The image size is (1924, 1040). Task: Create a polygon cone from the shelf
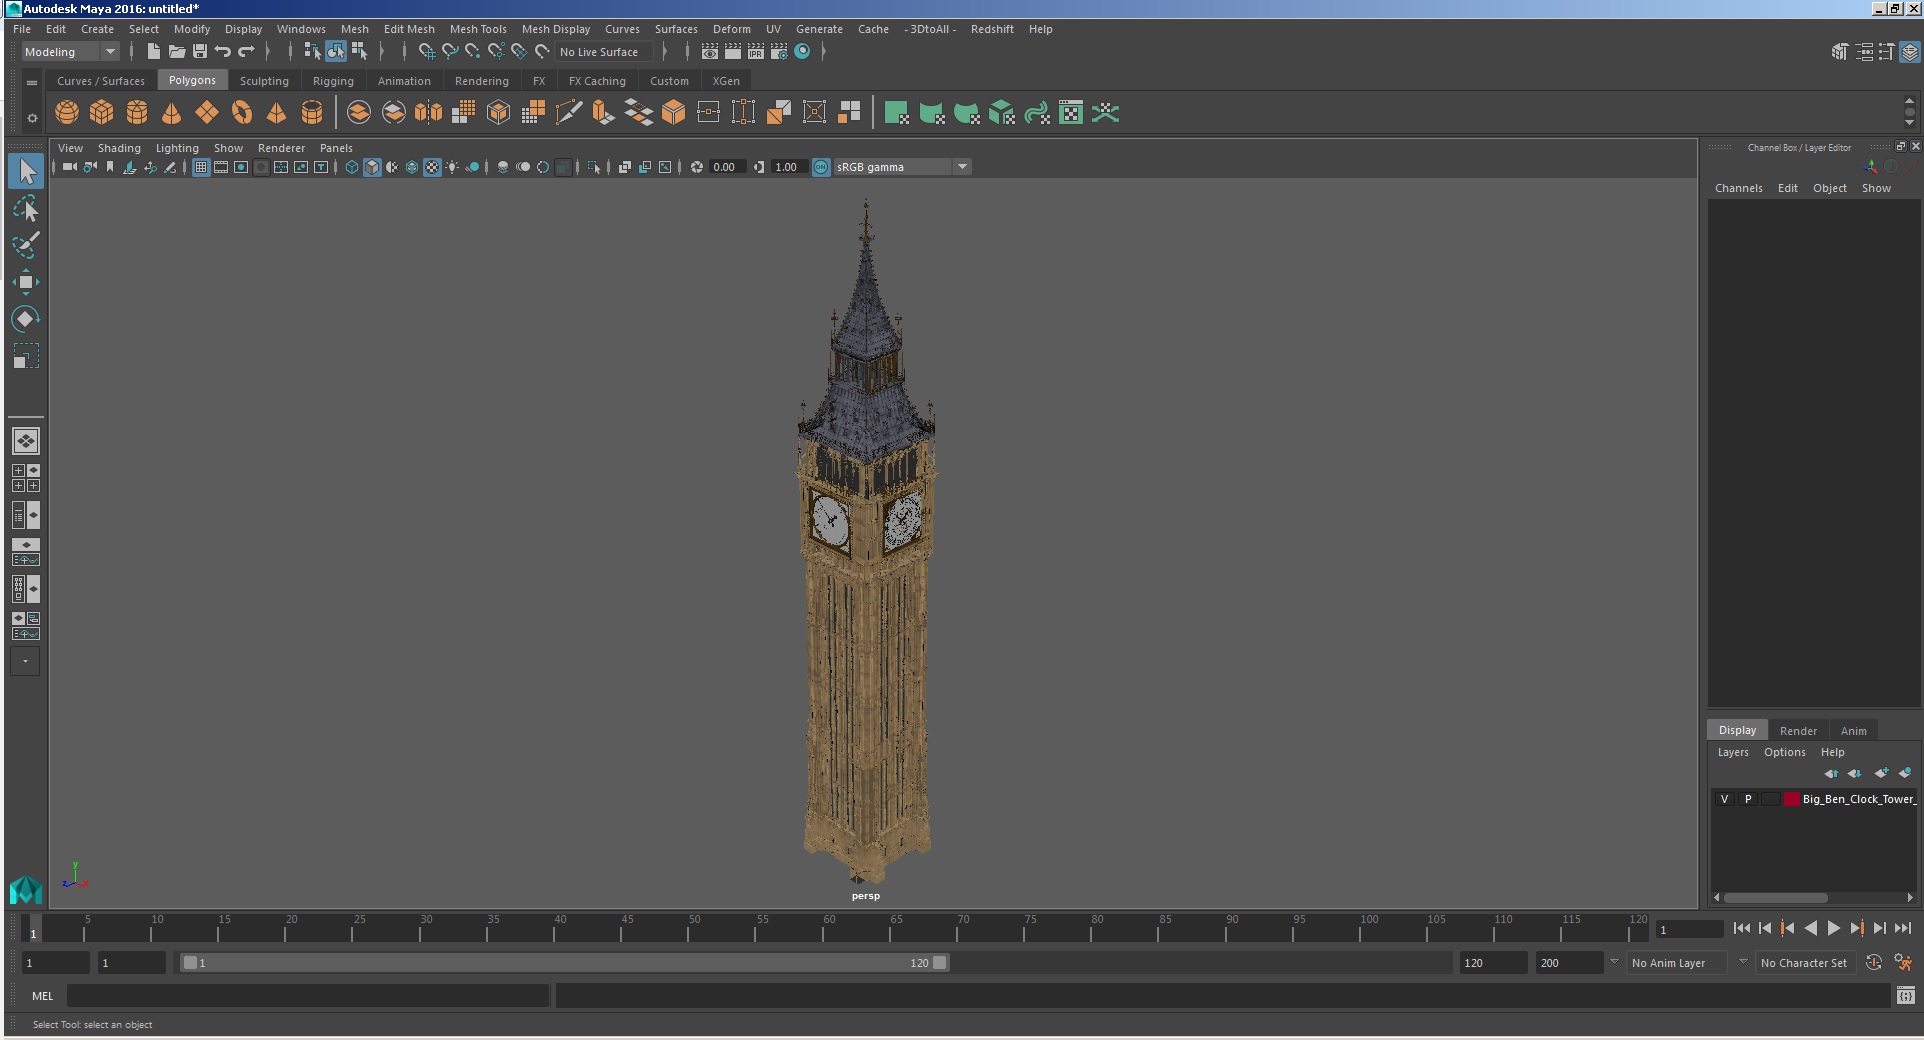point(172,113)
